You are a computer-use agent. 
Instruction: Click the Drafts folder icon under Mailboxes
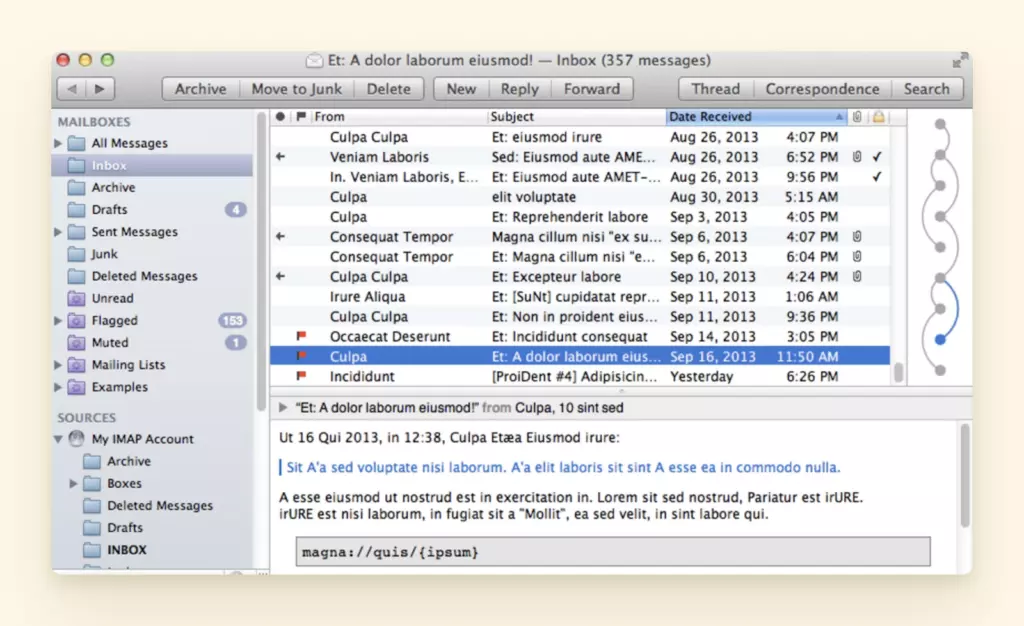[76, 210]
